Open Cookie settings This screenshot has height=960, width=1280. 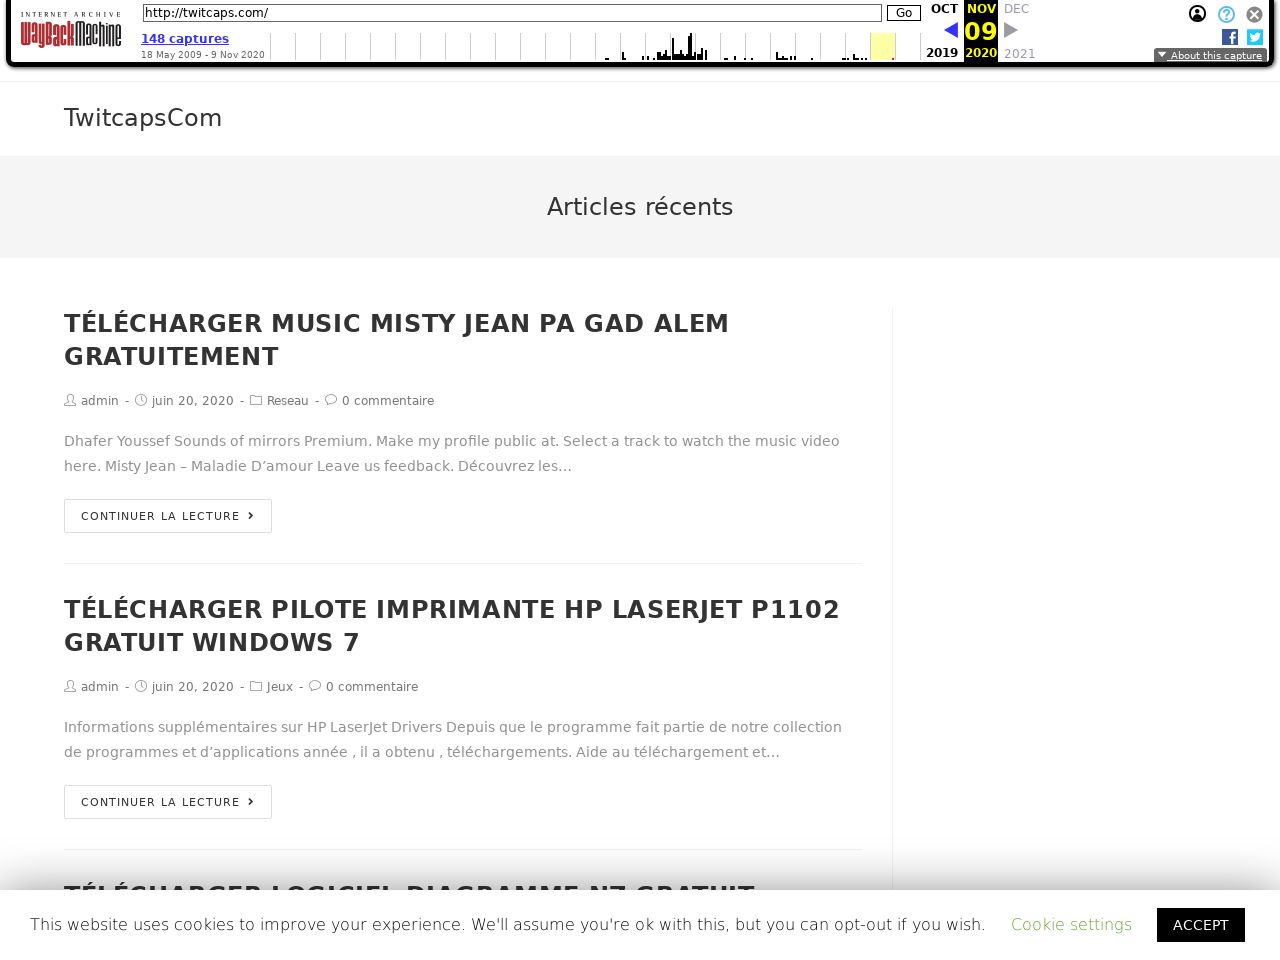pos(1071,925)
